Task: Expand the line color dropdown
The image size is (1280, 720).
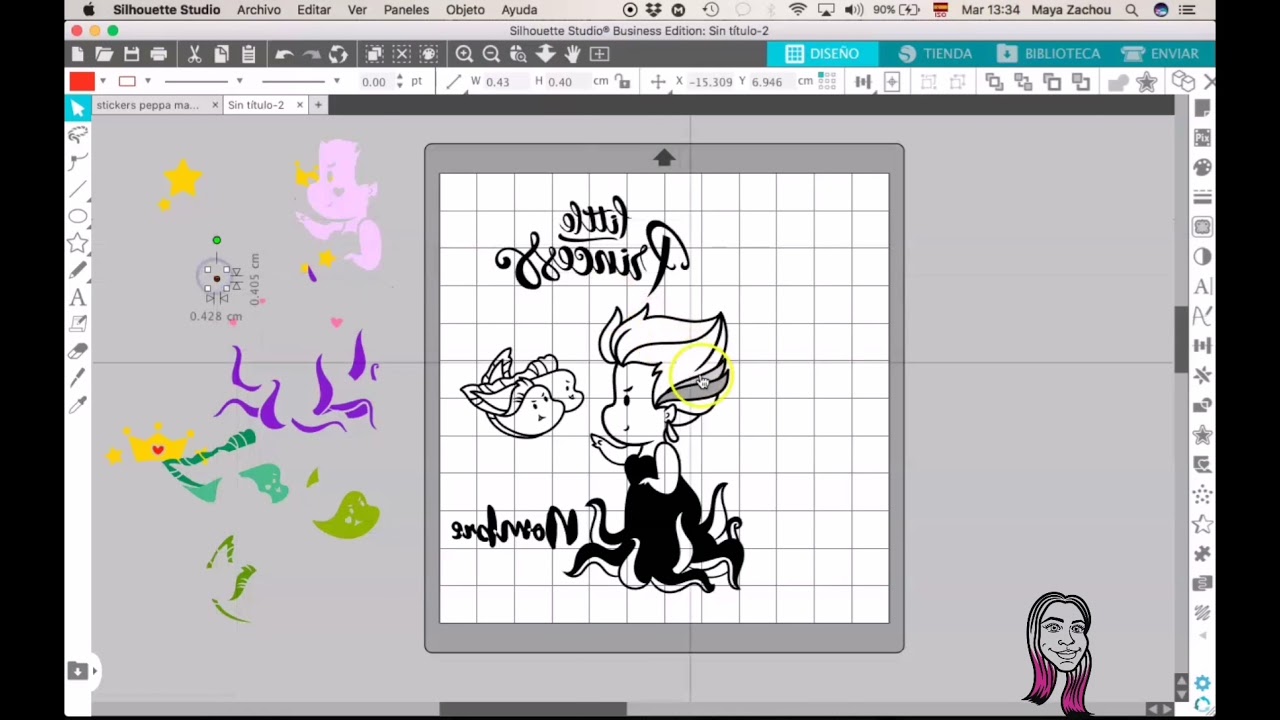Action: [x=148, y=81]
